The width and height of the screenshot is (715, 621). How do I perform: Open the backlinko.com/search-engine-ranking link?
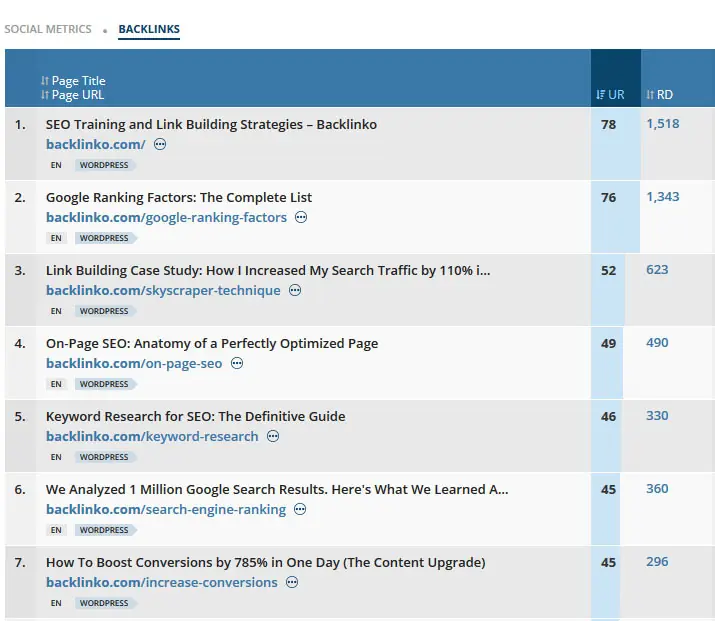[166, 509]
